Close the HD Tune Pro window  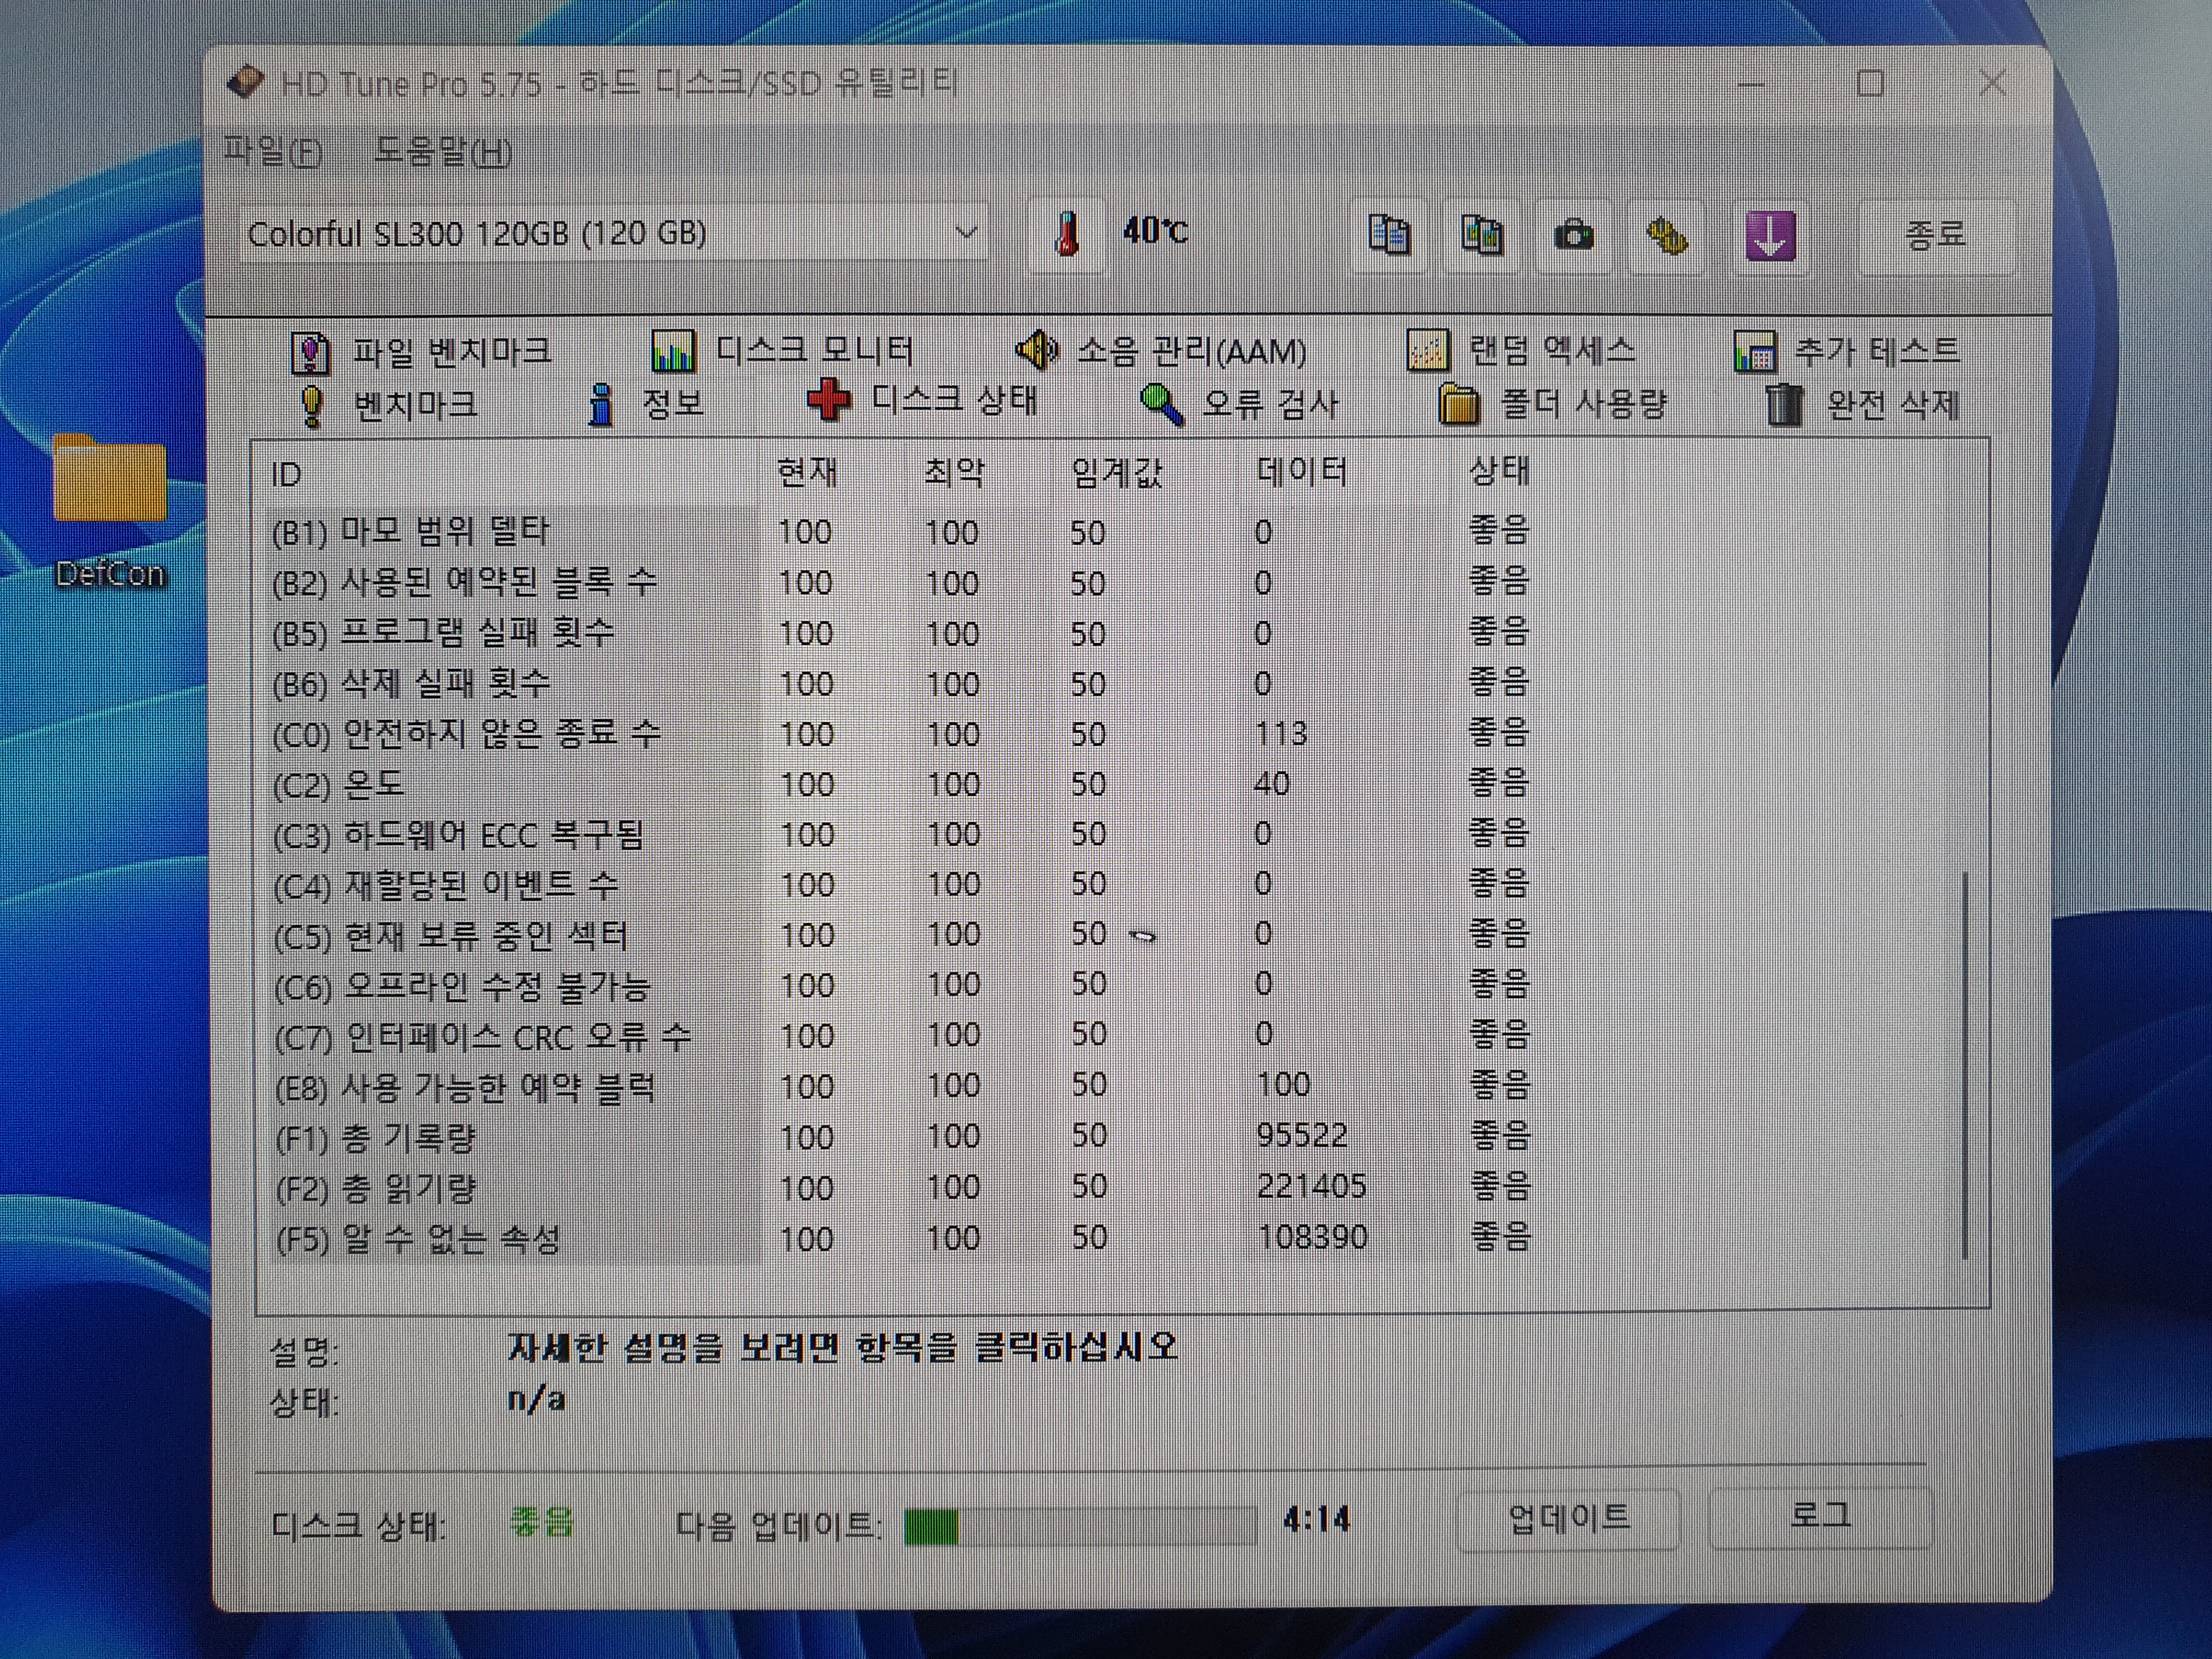(x=1992, y=83)
